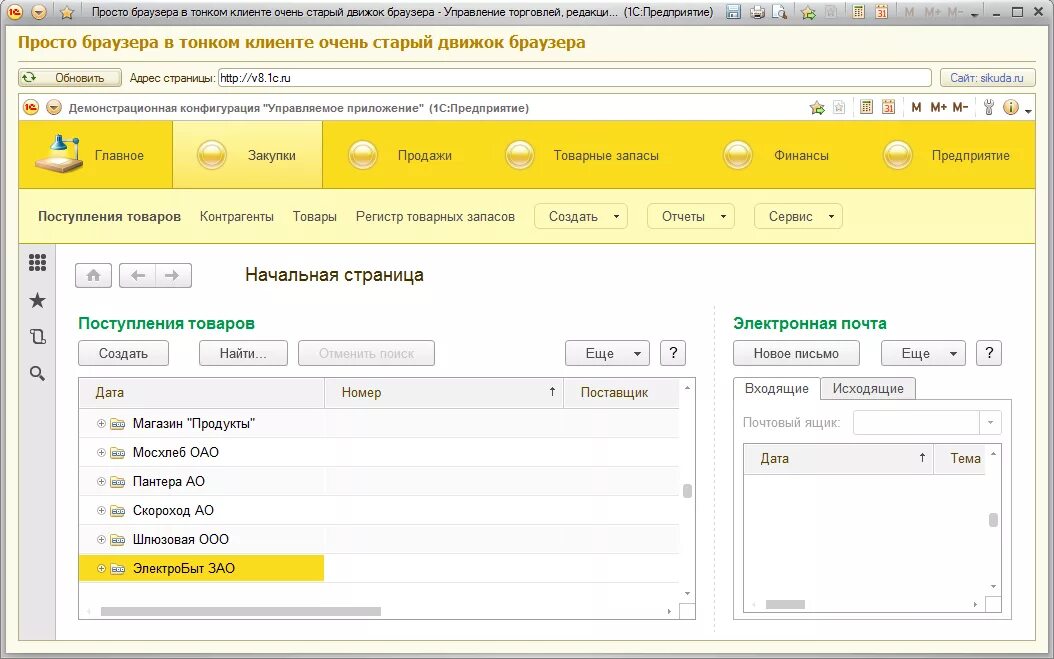The image size is (1054, 659).
Task: Click the Новое письмо button
Action: [x=796, y=353]
